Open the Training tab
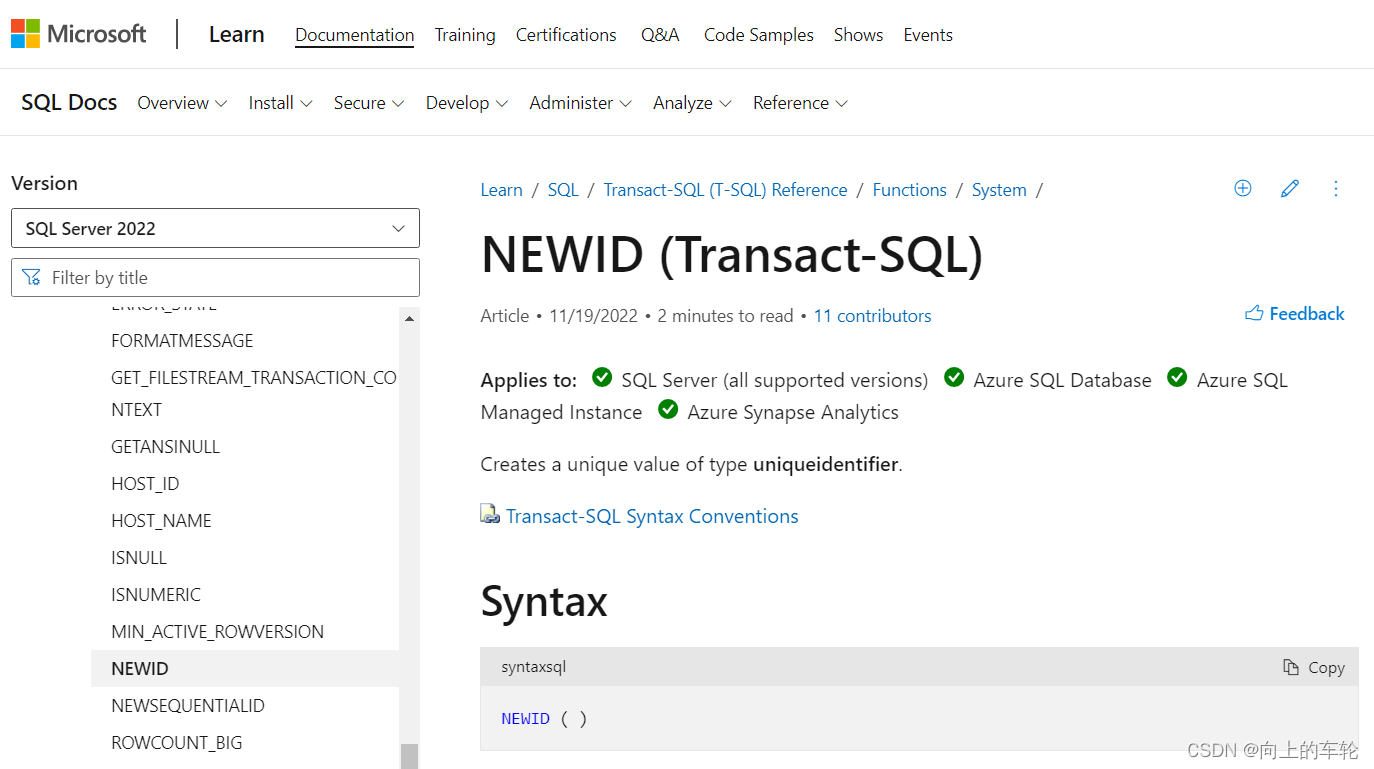This screenshot has width=1374, height=769. click(x=465, y=35)
